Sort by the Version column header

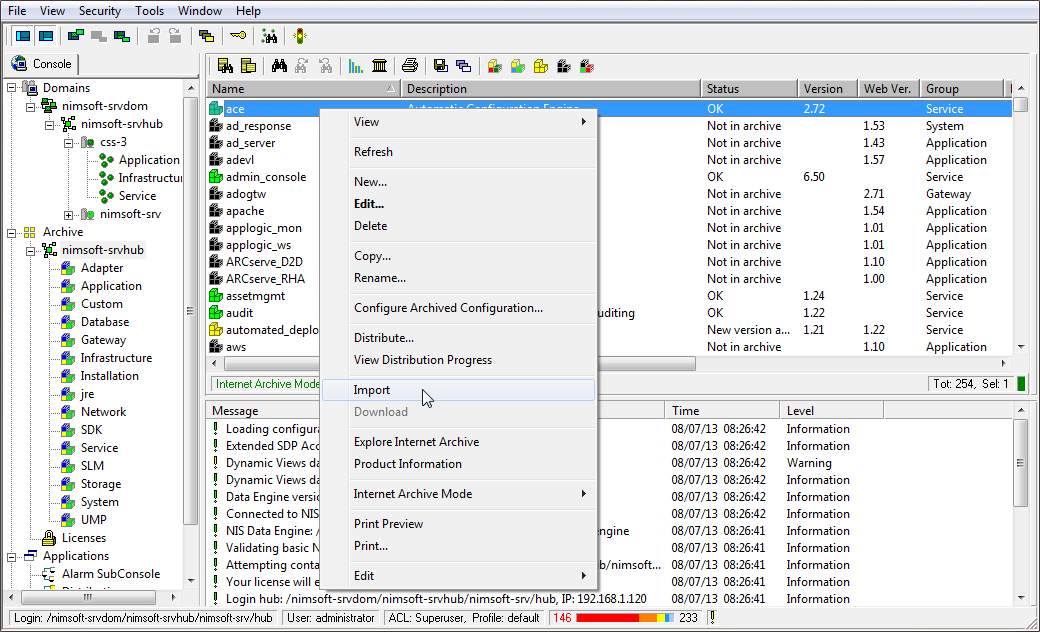[827, 89]
